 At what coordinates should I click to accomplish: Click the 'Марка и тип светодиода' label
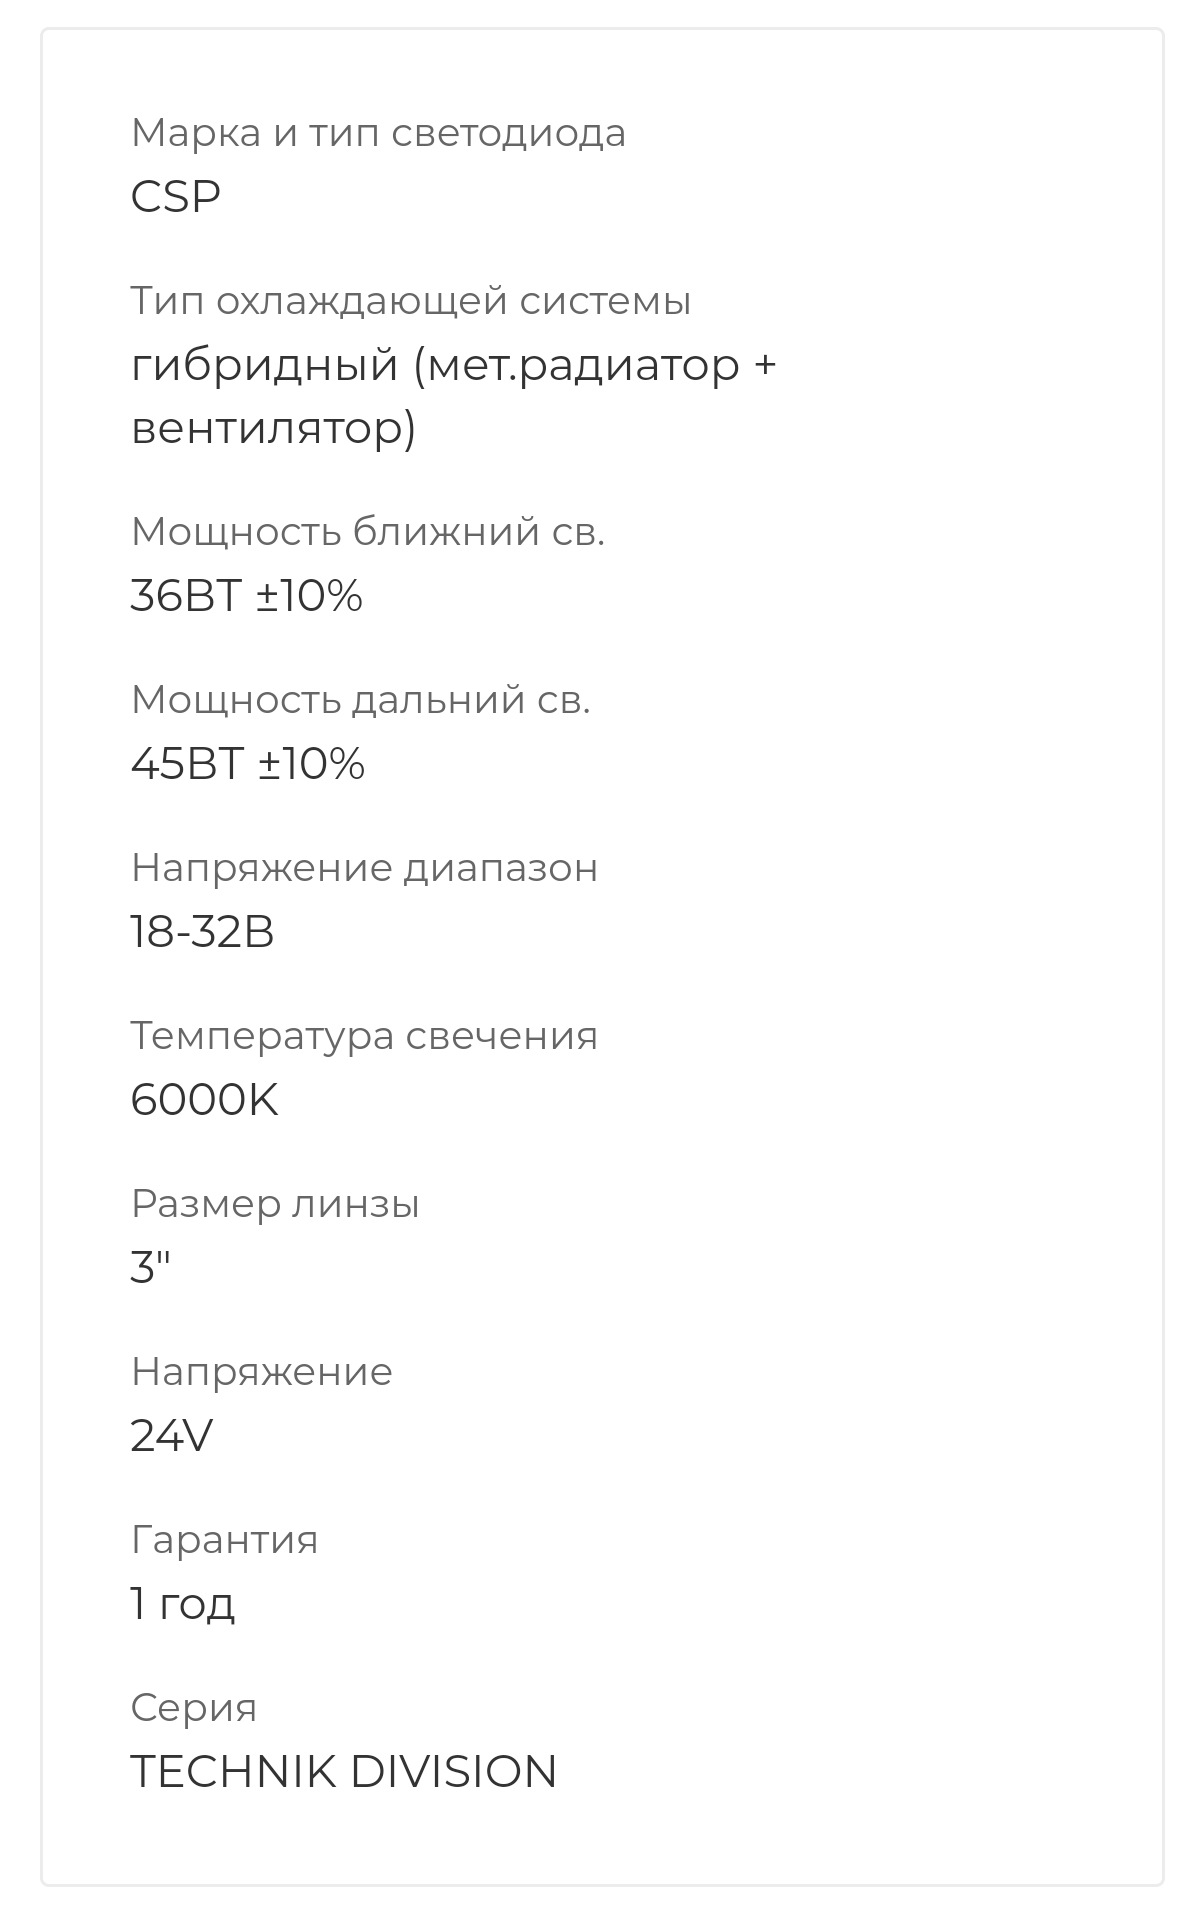(x=378, y=134)
